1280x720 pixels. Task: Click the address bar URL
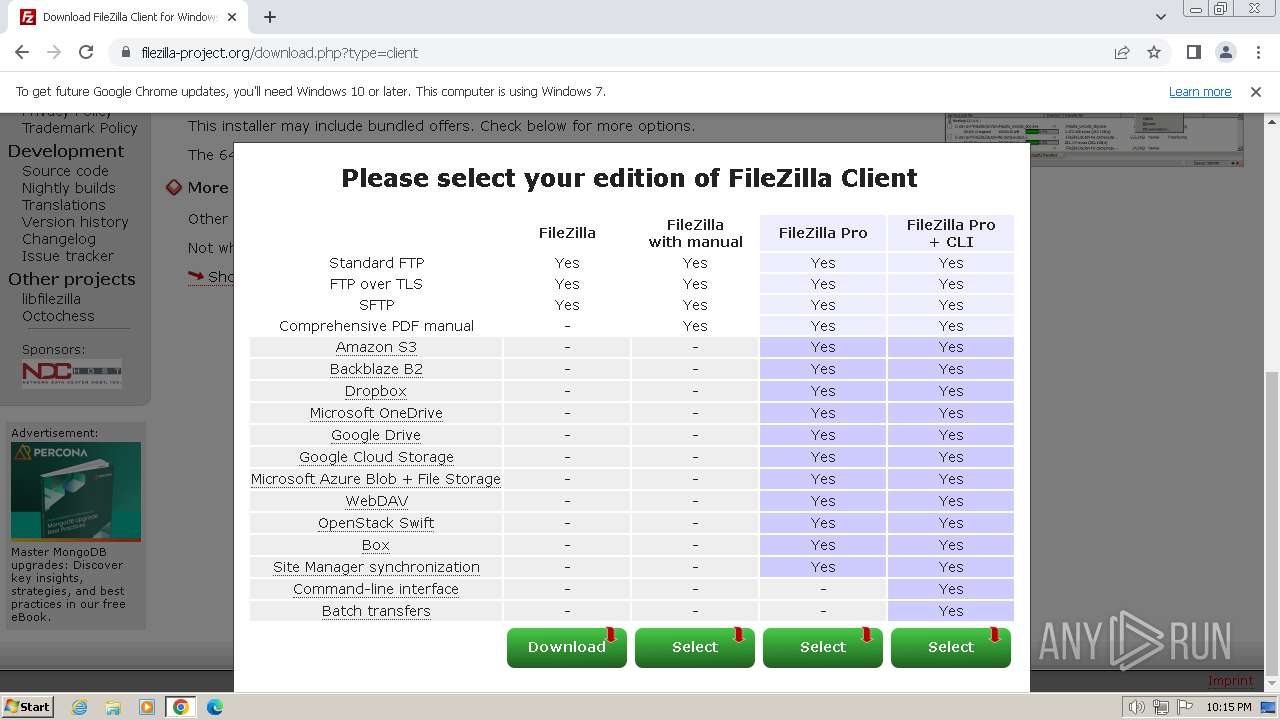[x=280, y=53]
